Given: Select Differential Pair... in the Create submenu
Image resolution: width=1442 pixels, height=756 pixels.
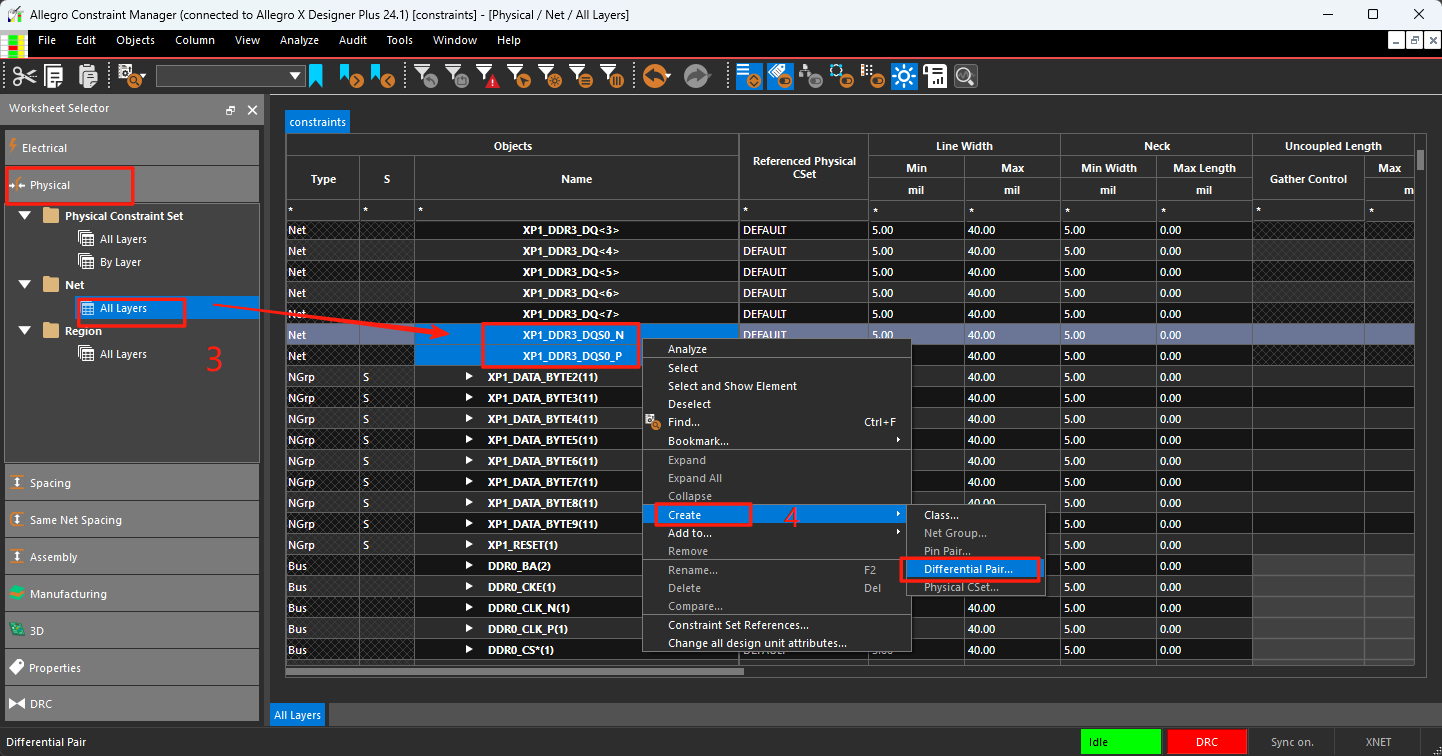Looking at the screenshot, I should [968, 569].
